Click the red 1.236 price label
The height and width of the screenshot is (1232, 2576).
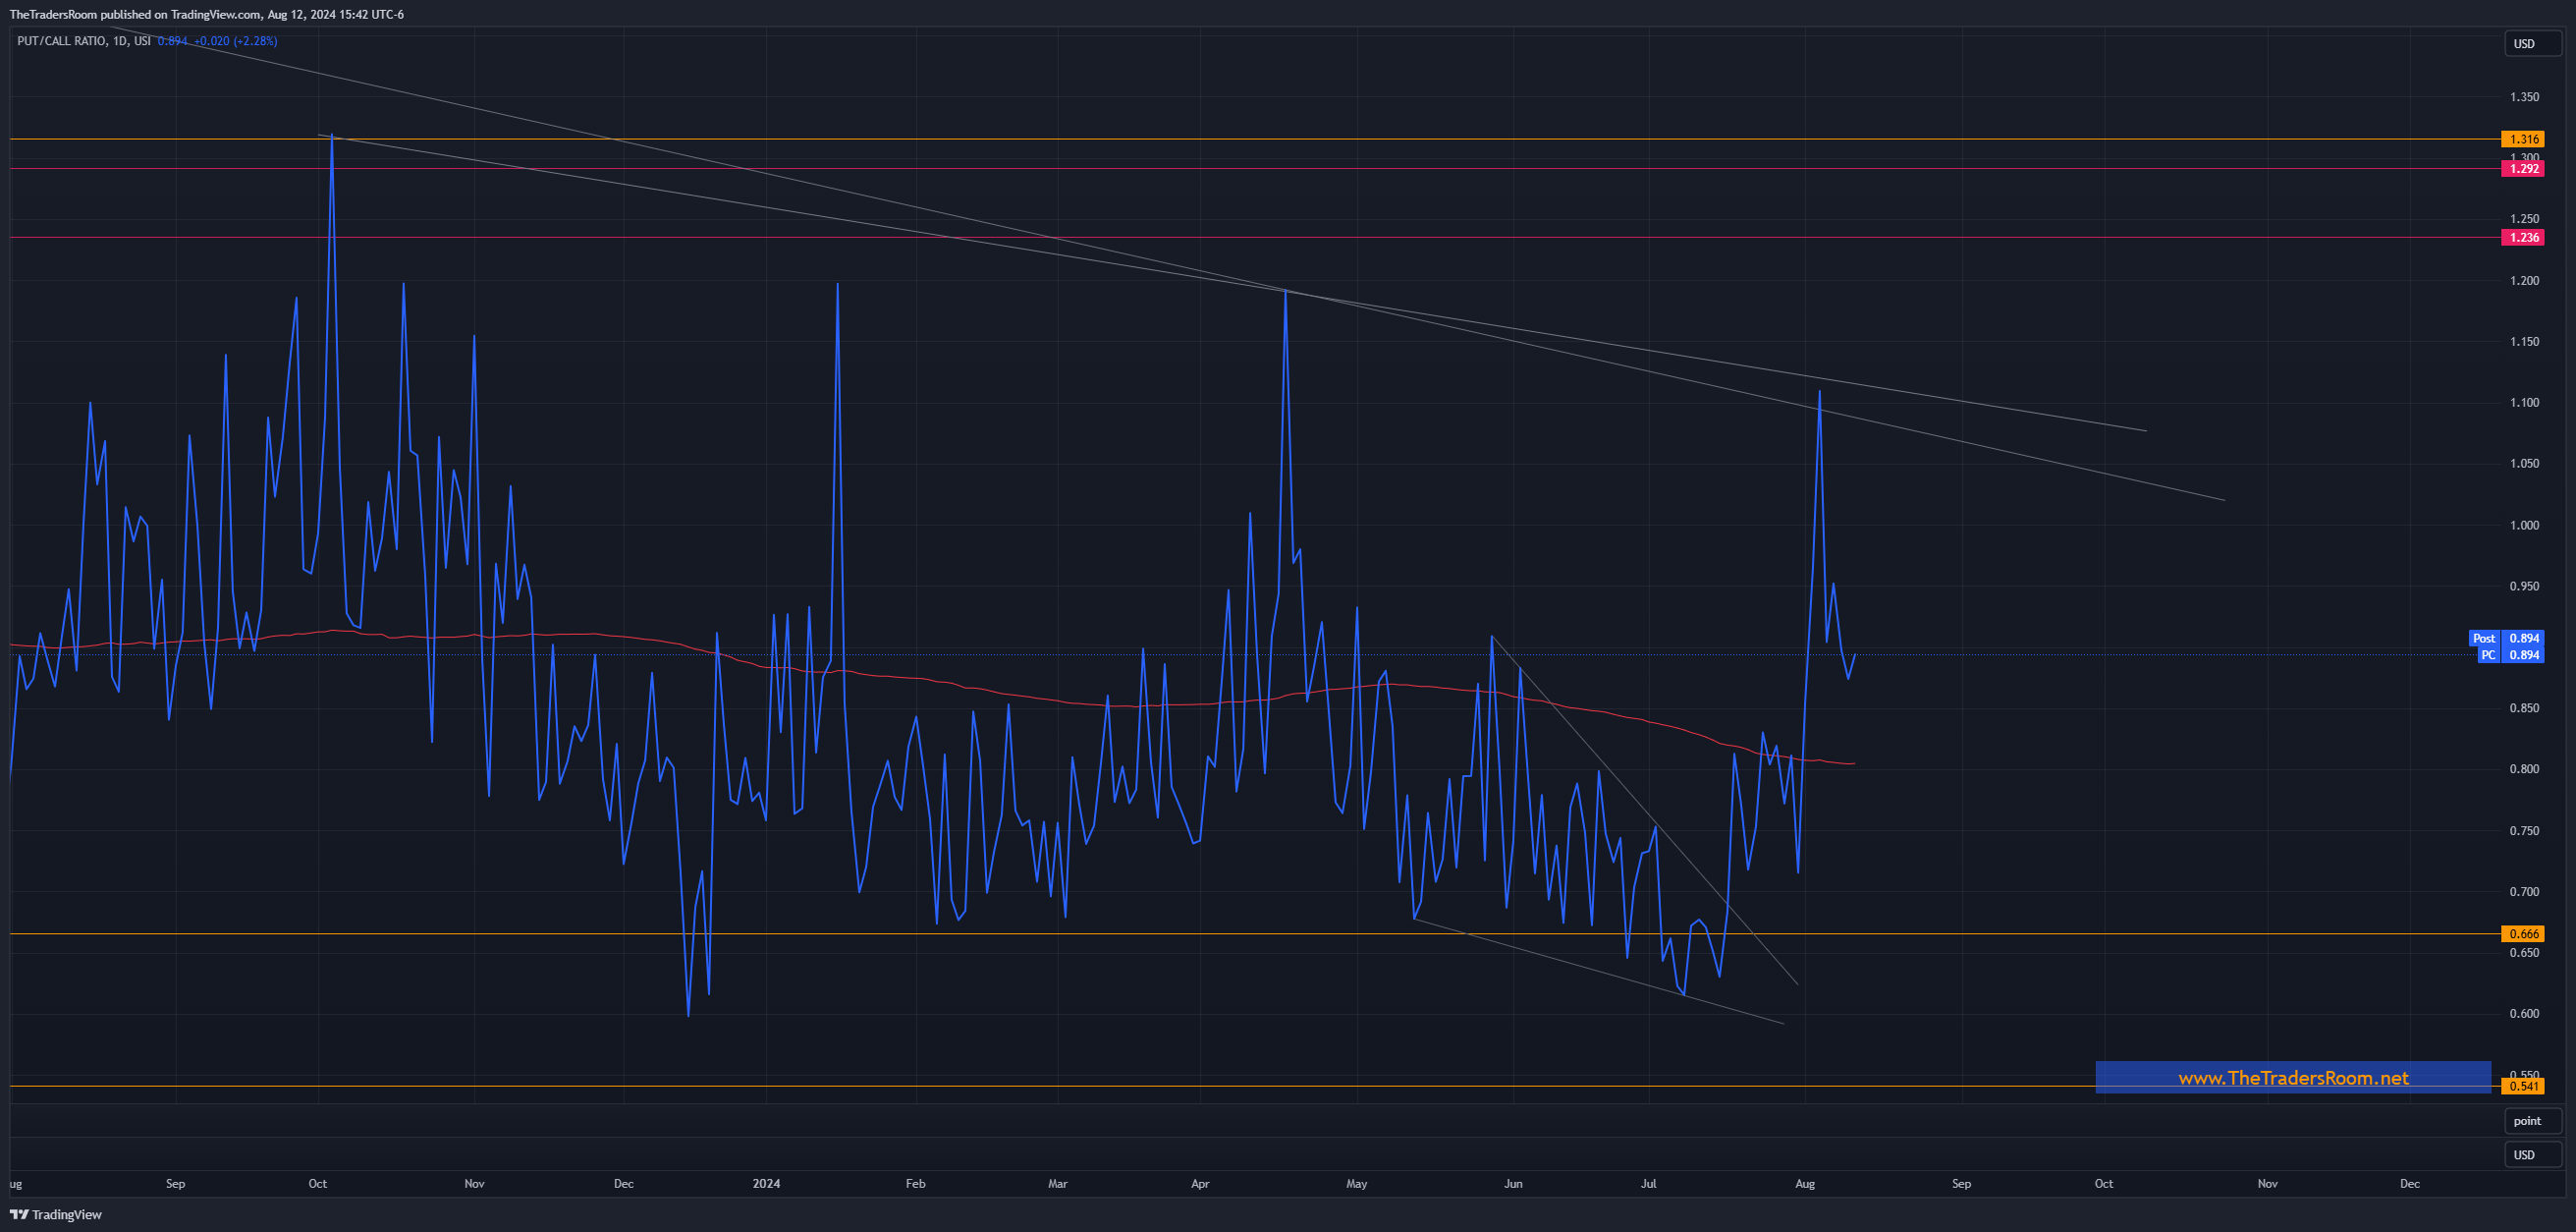click(2522, 238)
